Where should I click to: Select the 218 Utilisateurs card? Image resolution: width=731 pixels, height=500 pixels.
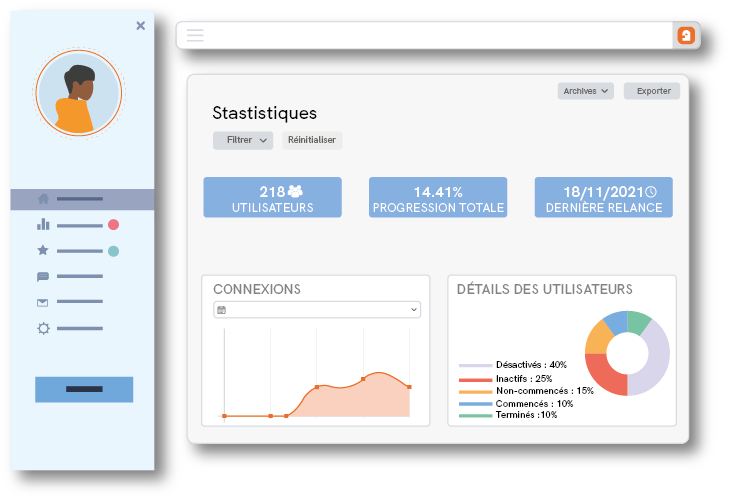(273, 197)
